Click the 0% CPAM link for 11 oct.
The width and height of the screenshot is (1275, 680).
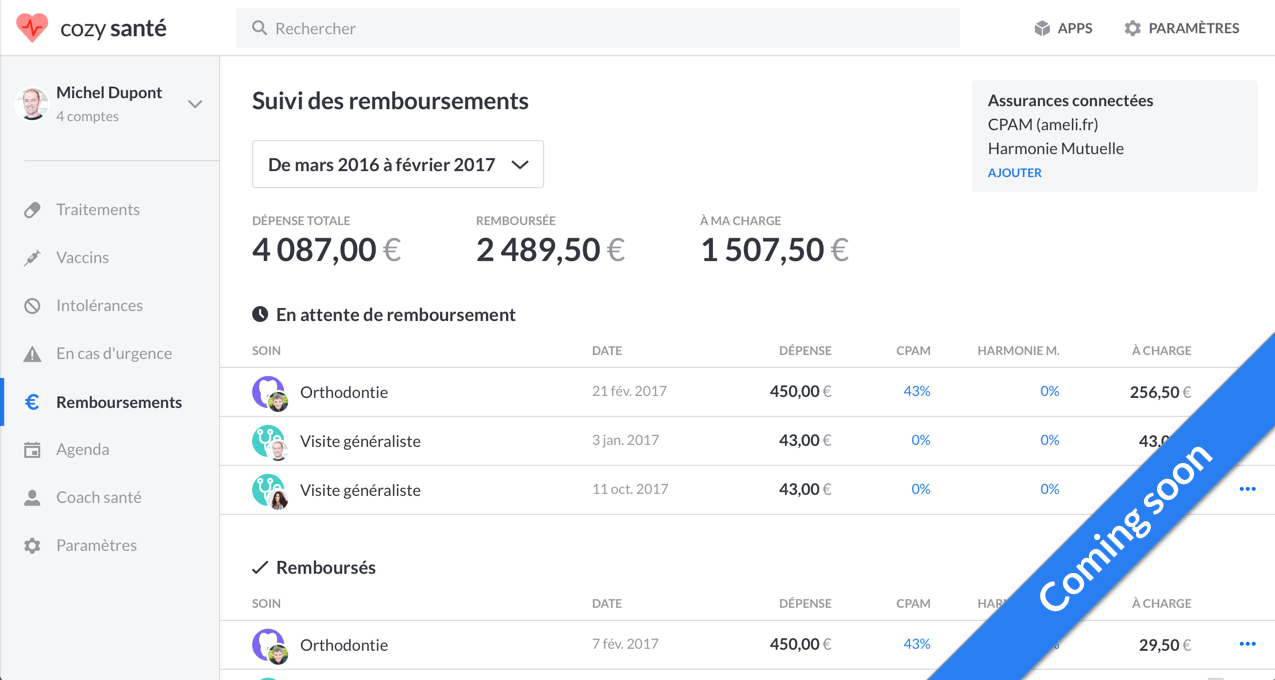921,489
